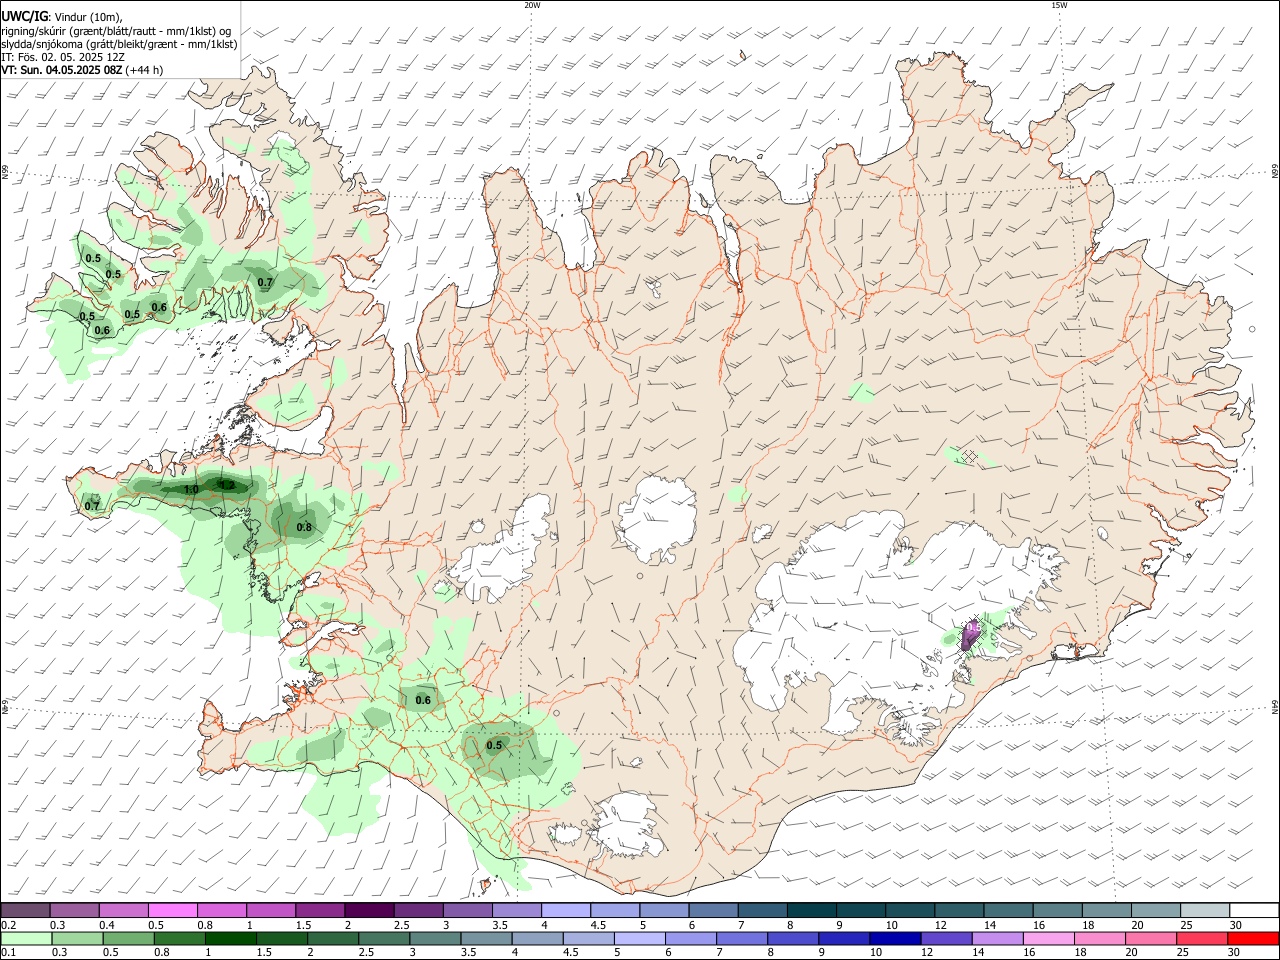Screen dimensions: 1280x960
Task: Click the 1.0 precipitation value on the map
Action: 191,489
